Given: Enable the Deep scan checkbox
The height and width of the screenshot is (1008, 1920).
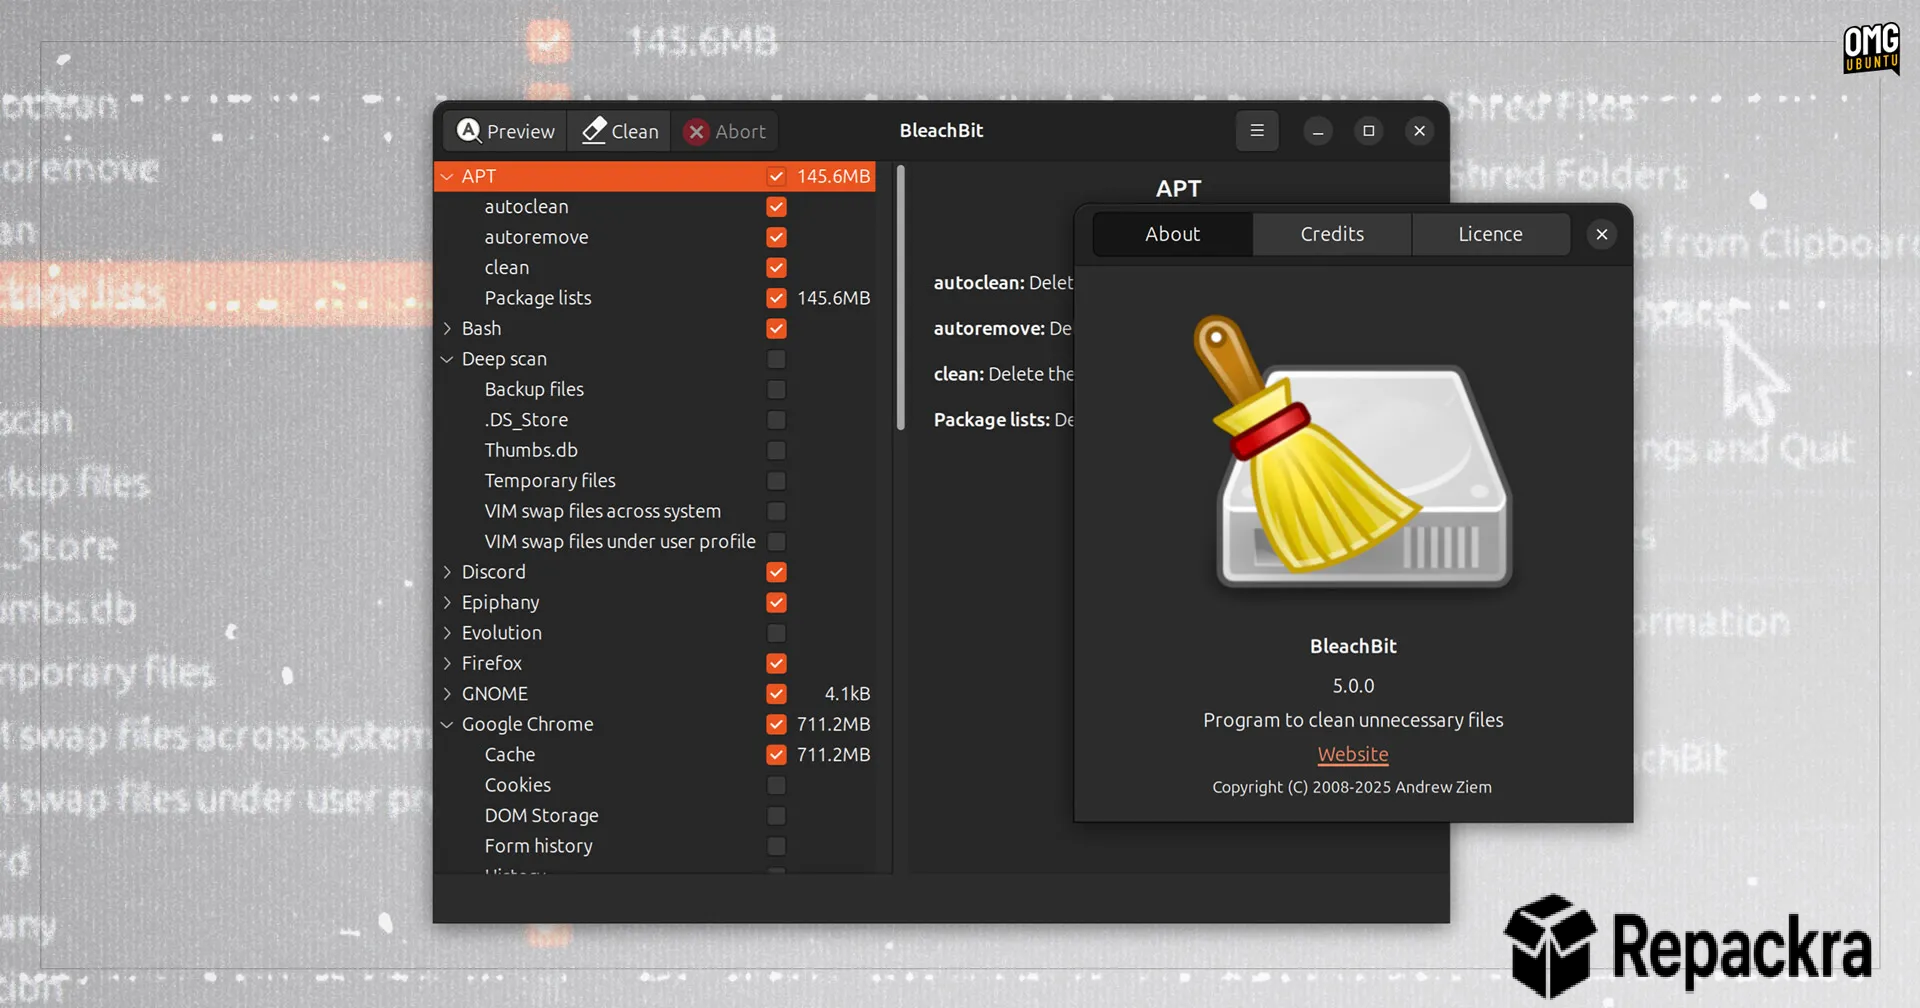Looking at the screenshot, I should [776, 359].
